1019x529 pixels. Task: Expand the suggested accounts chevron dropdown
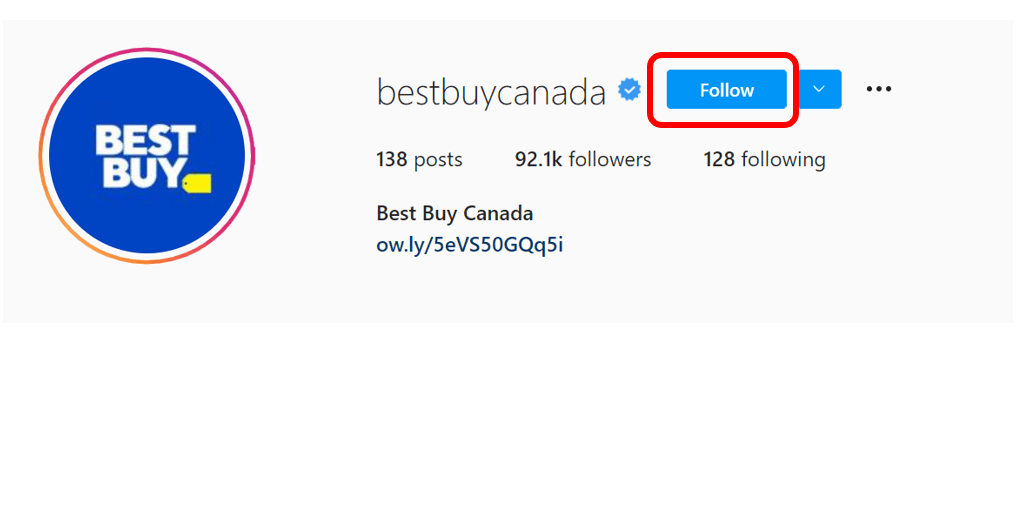[x=819, y=89]
